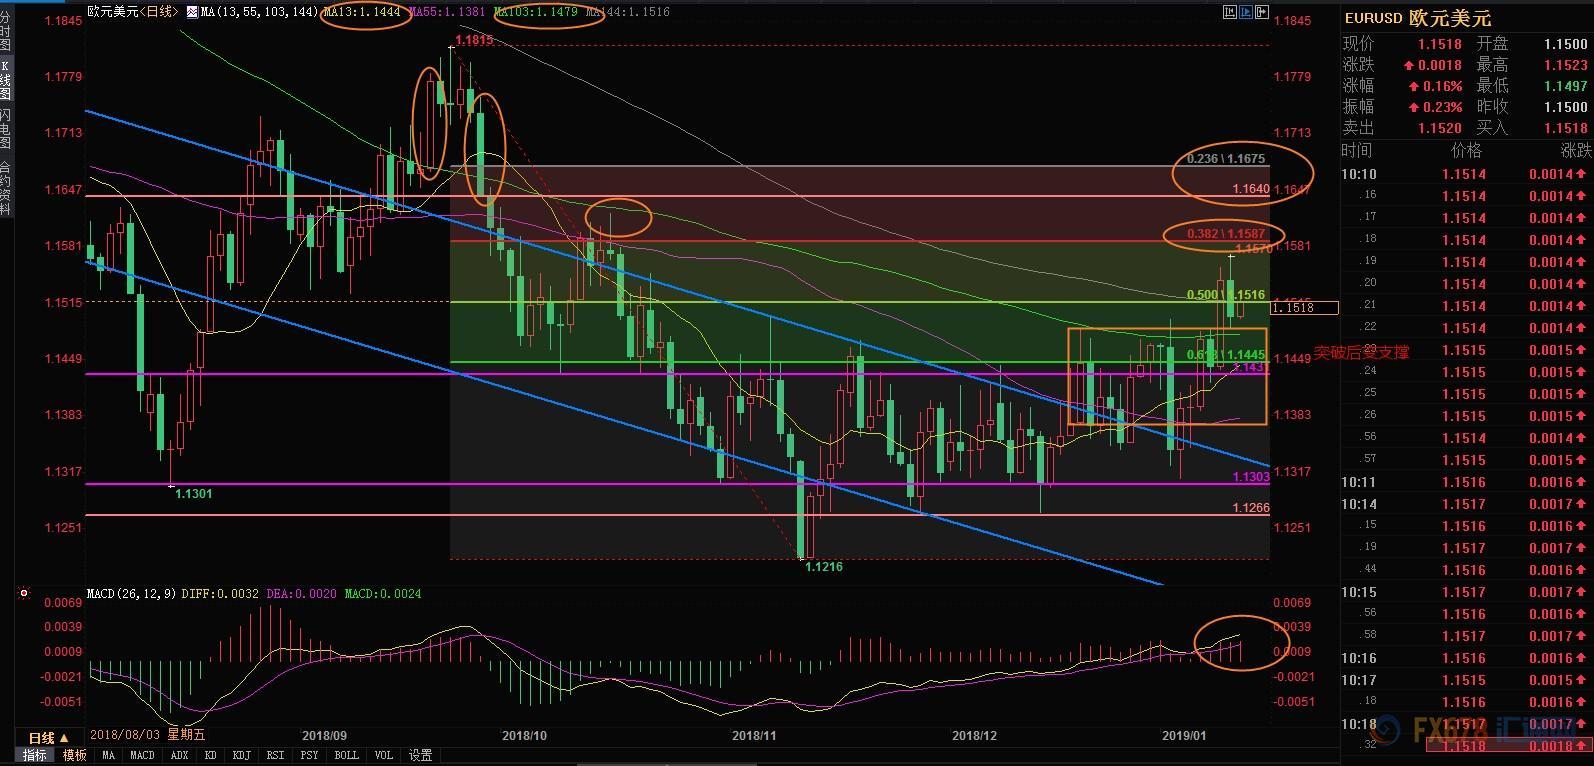The width and height of the screenshot is (1594, 766).
Task: Click the 10:17 tick row
Action: click(1468, 680)
